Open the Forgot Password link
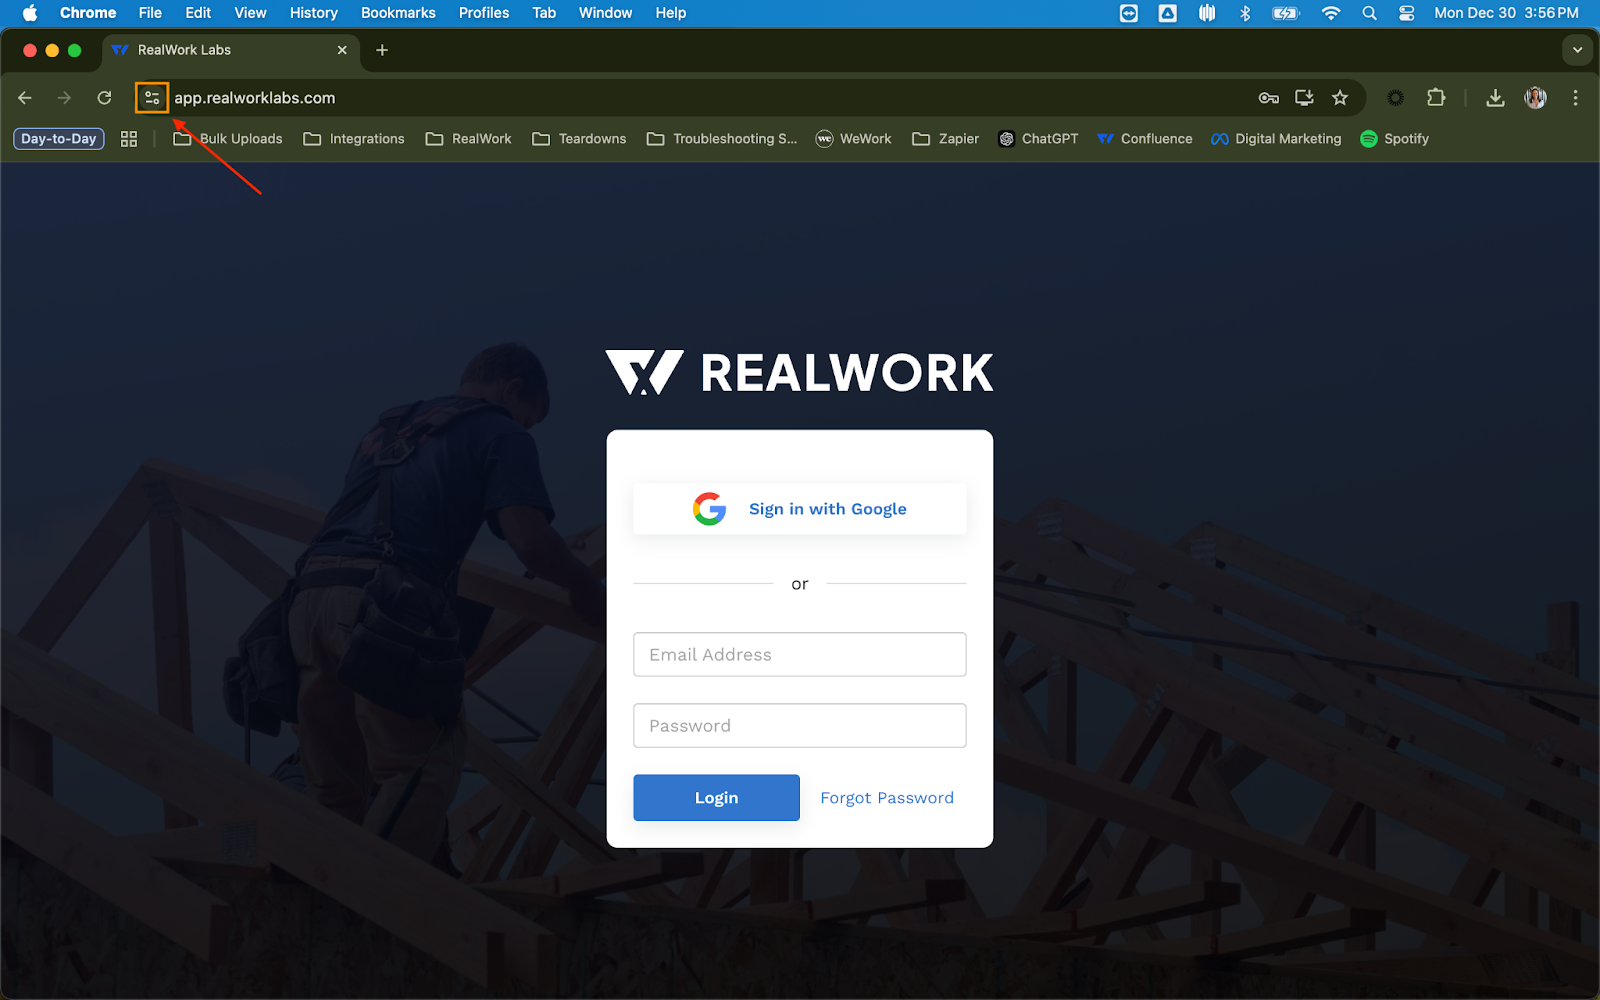 coord(887,798)
